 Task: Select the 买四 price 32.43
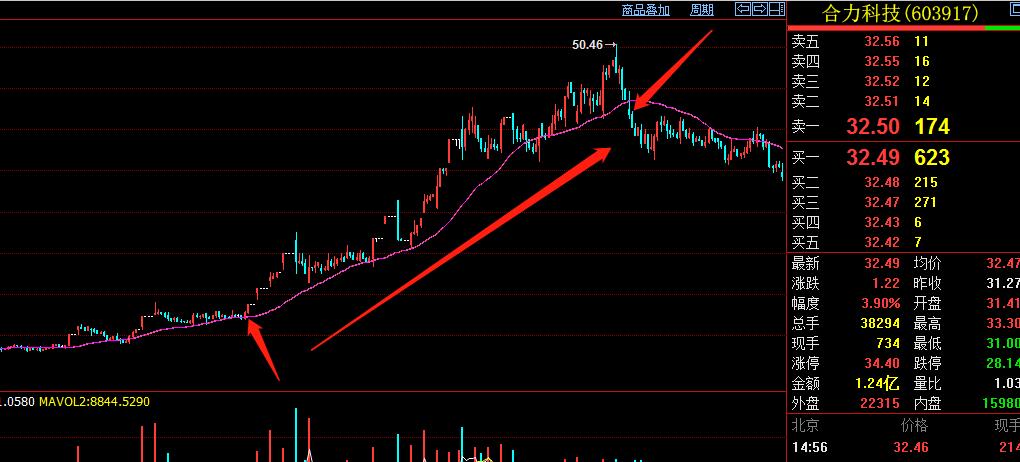(x=881, y=223)
